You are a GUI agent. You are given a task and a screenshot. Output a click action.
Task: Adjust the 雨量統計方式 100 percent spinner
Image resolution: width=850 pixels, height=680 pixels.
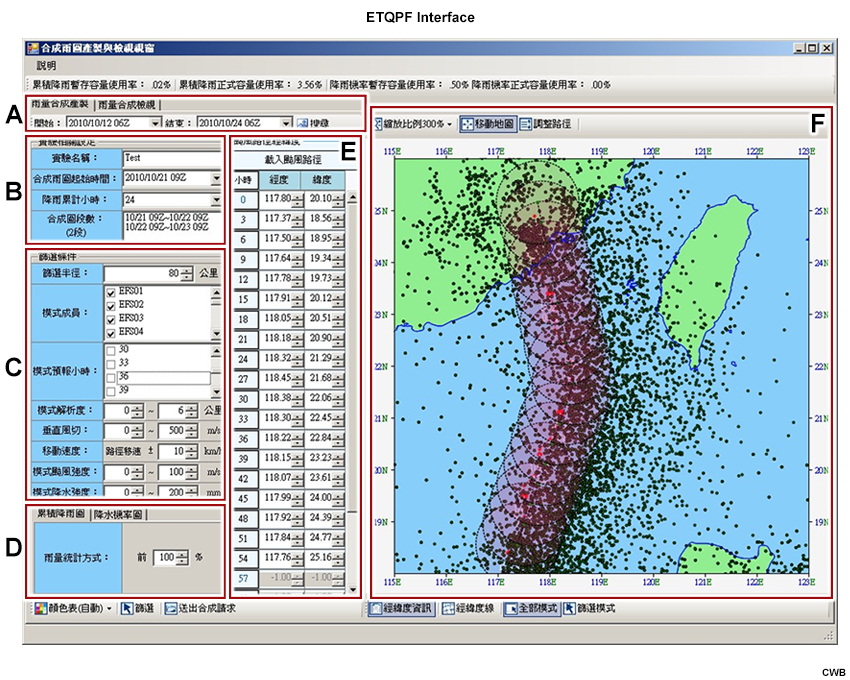tap(183, 557)
